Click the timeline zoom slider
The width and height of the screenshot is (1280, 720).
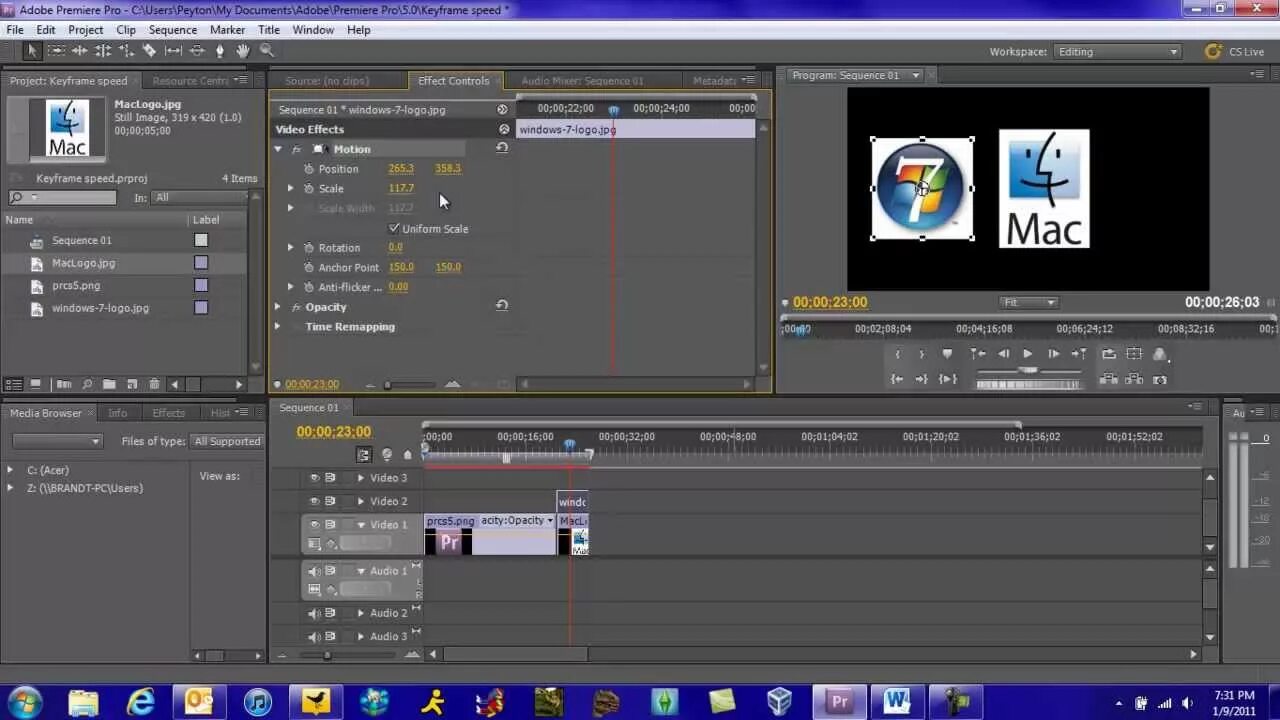327,655
